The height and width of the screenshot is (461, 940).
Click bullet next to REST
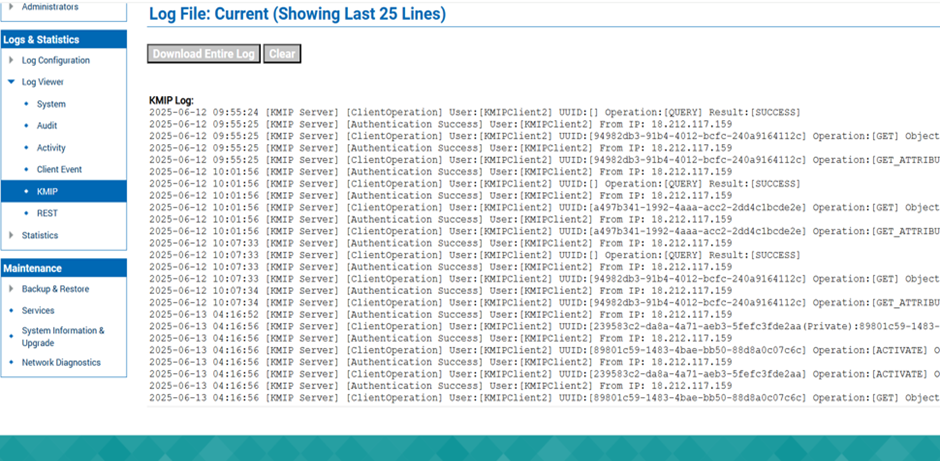pyautogui.click(x=26, y=213)
